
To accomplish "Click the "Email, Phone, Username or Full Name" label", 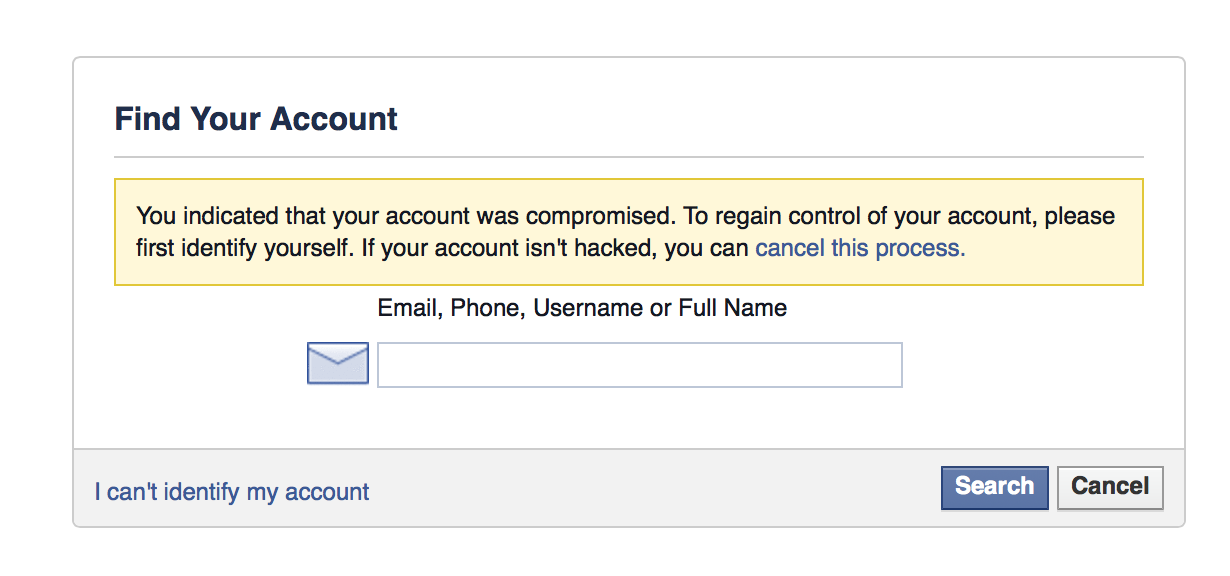I will [582, 308].
